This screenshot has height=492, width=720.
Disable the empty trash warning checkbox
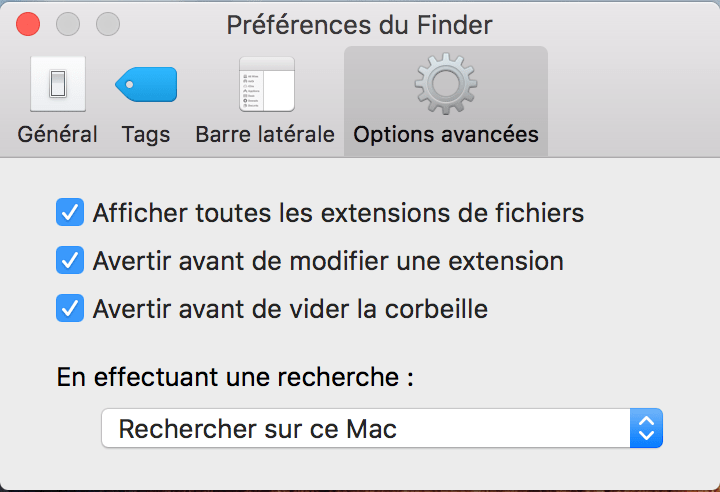70,309
